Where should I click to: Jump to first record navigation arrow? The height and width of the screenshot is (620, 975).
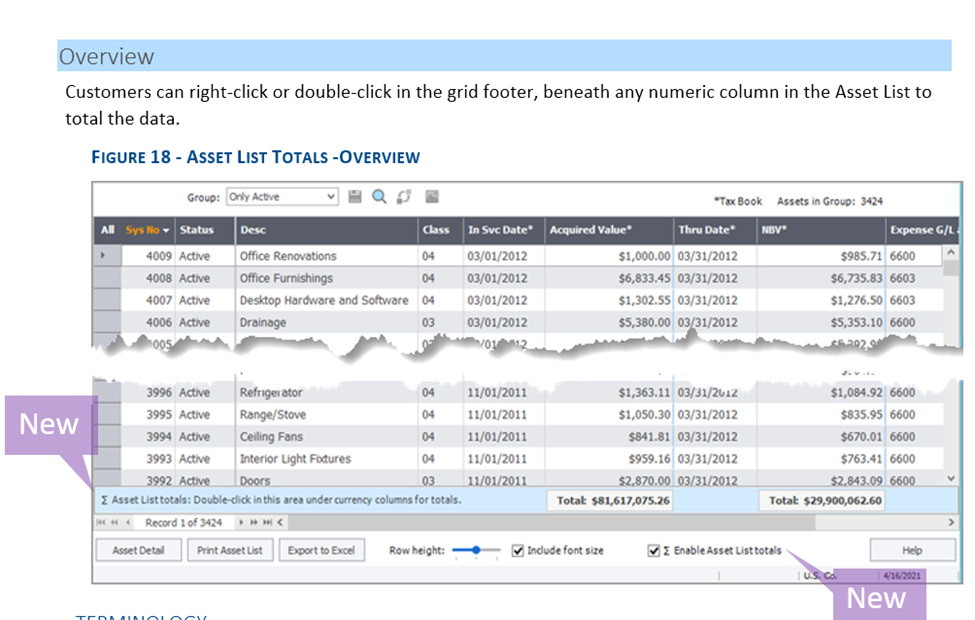tap(101, 522)
